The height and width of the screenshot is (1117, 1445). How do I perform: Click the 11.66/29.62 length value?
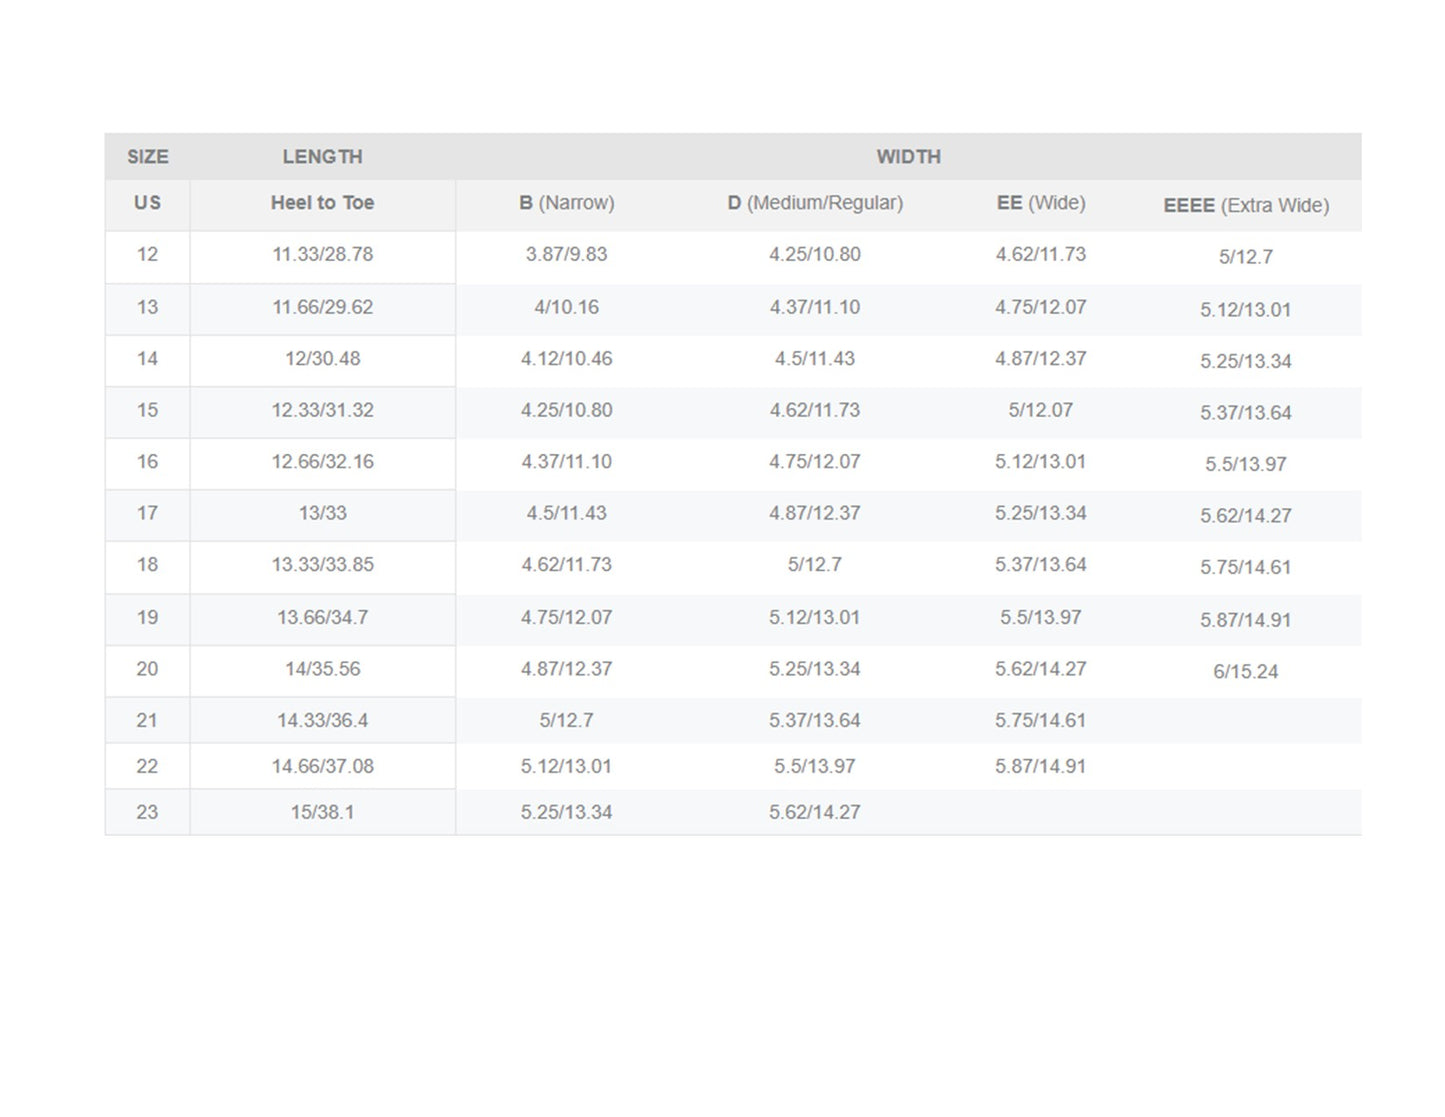[322, 308]
